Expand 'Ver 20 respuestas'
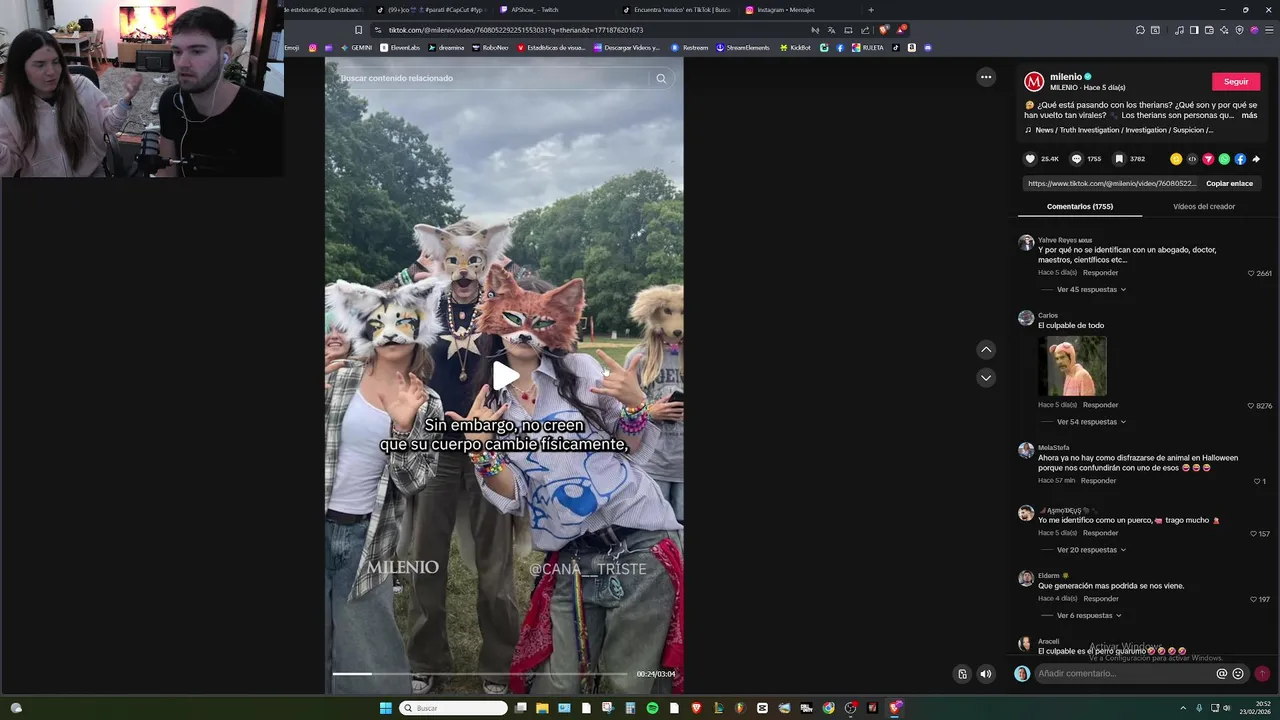Image resolution: width=1280 pixels, height=720 pixels. (1091, 550)
